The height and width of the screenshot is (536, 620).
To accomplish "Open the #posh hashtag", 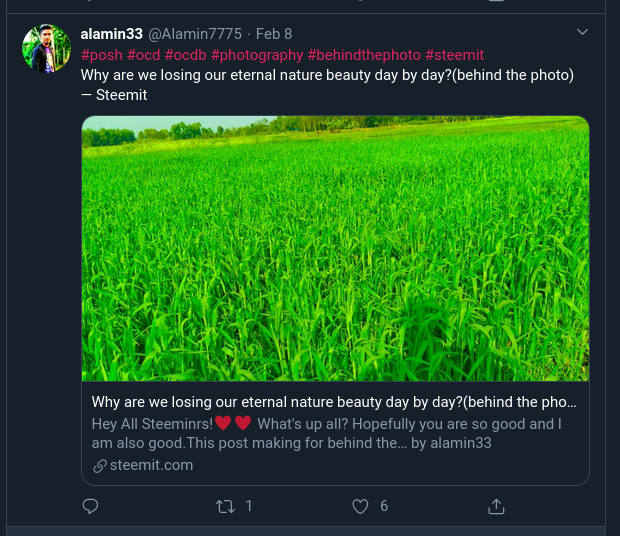I will 101,55.
